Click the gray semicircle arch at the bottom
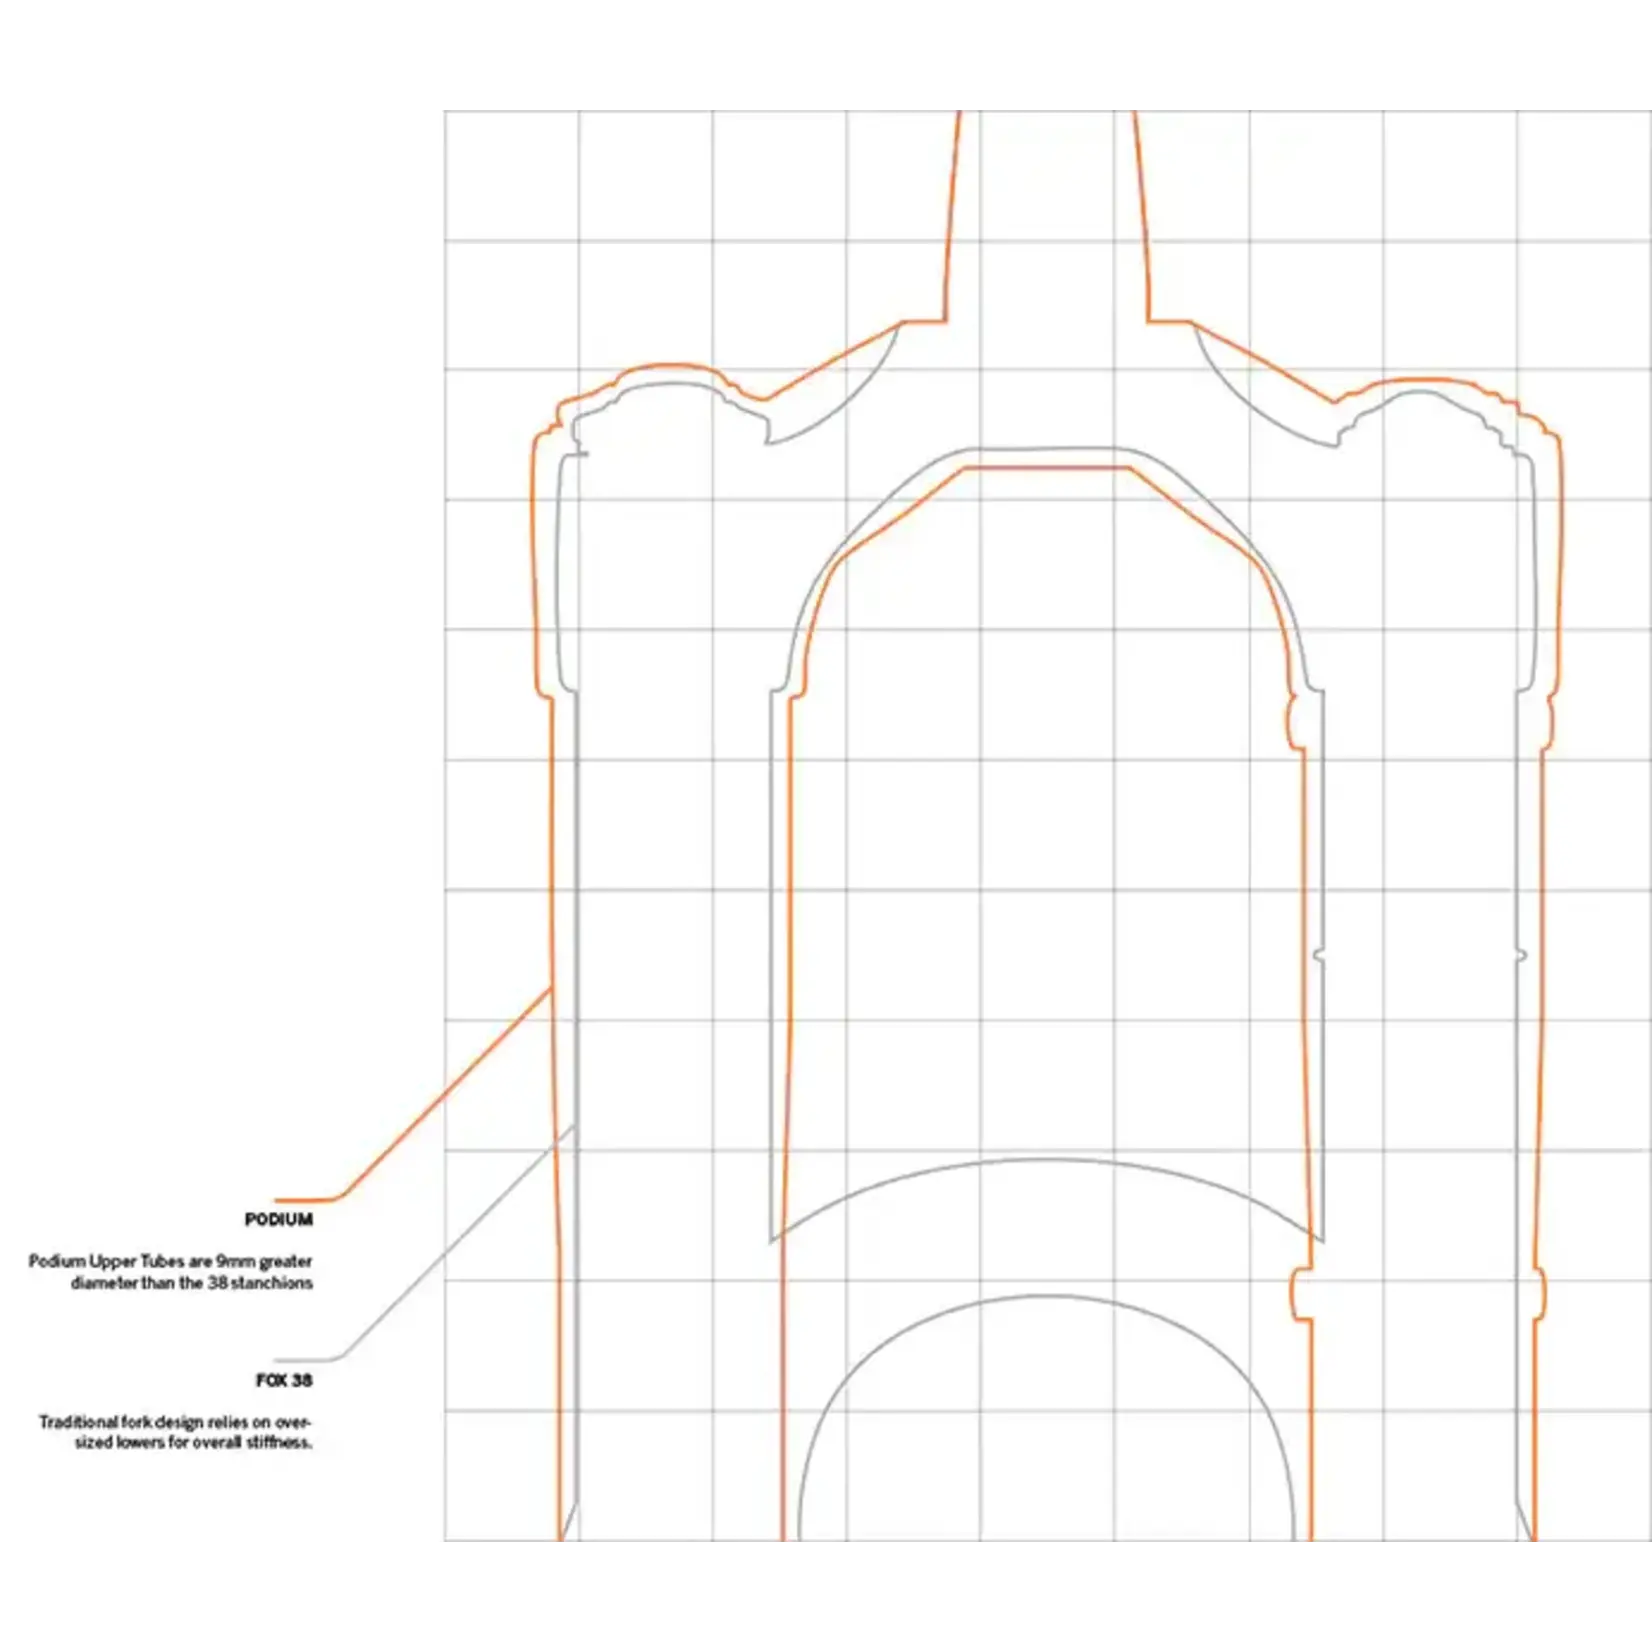The width and height of the screenshot is (1652, 1652). pos(1046,1297)
